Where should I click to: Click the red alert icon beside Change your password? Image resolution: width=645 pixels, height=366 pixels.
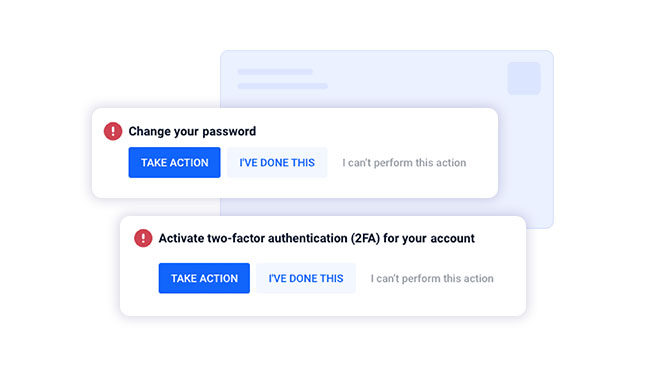[x=113, y=131]
